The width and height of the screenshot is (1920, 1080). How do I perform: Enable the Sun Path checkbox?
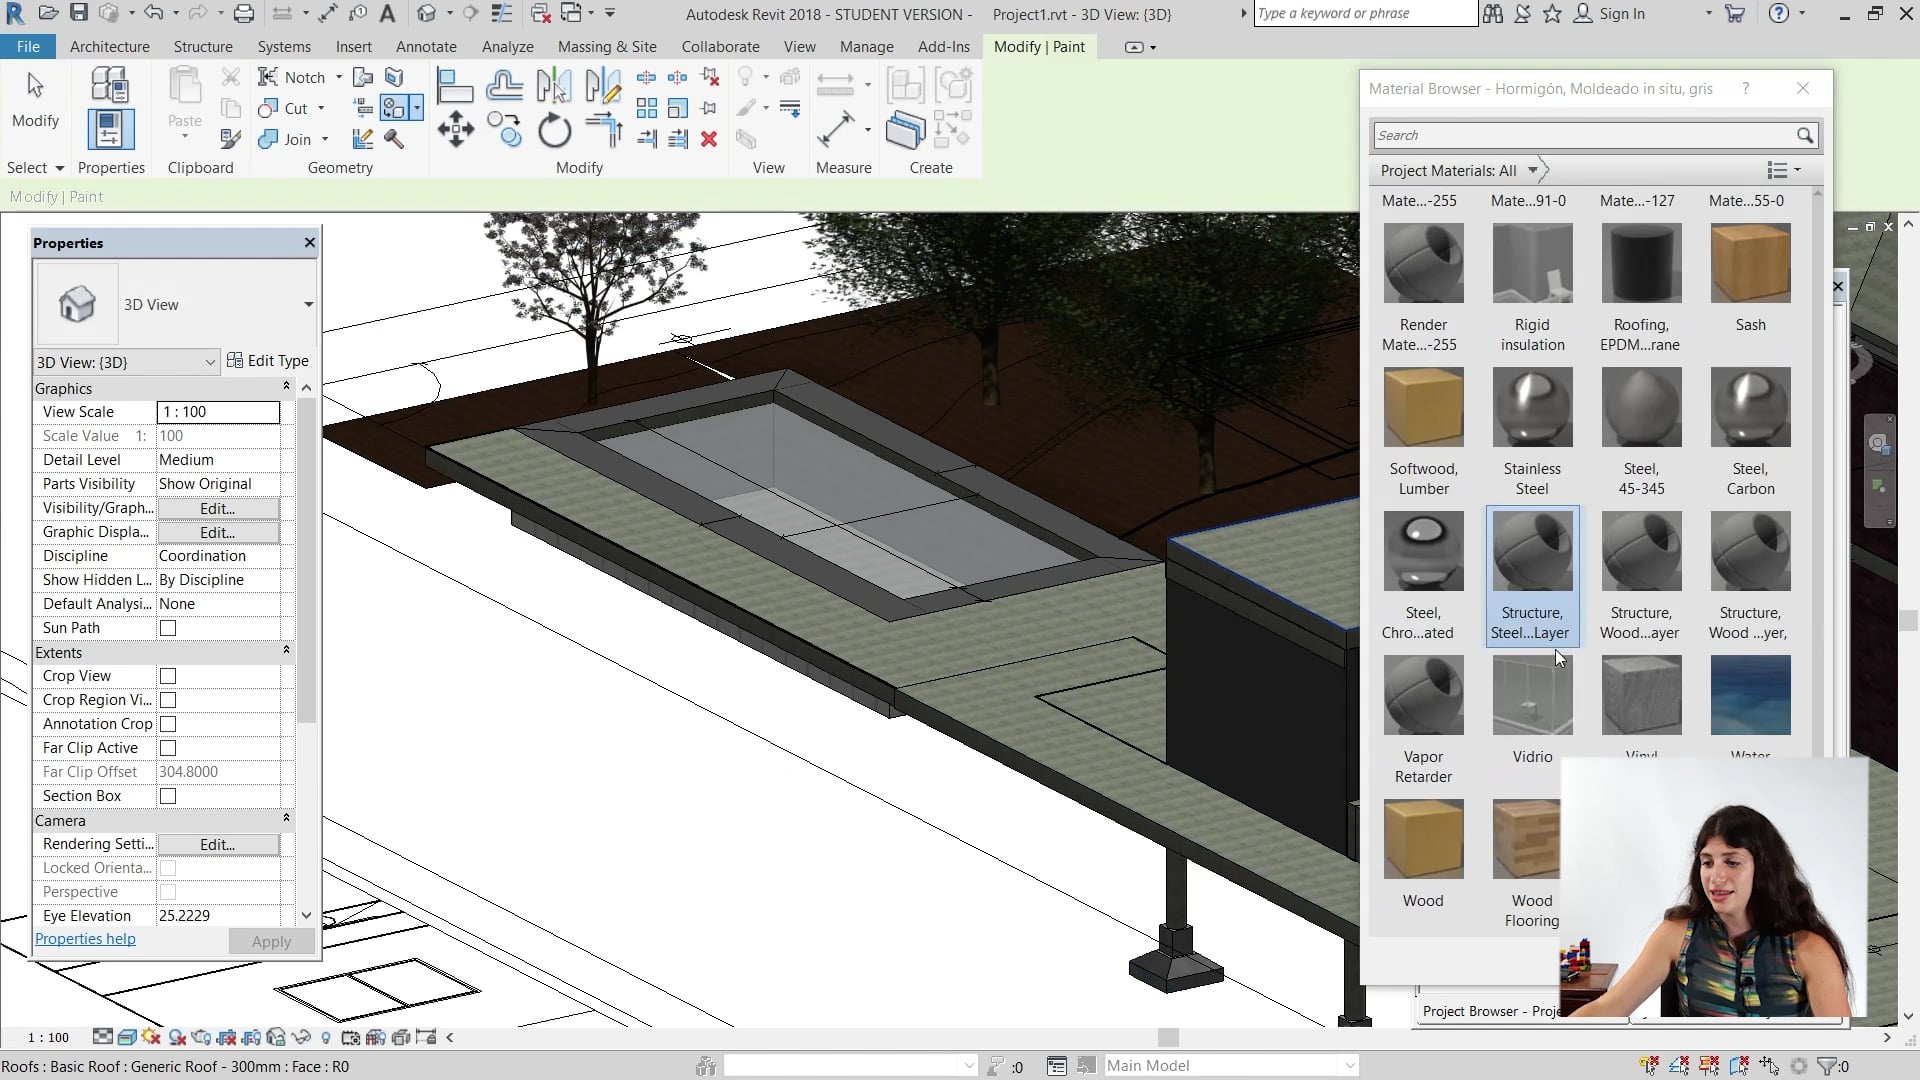(167, 628)
